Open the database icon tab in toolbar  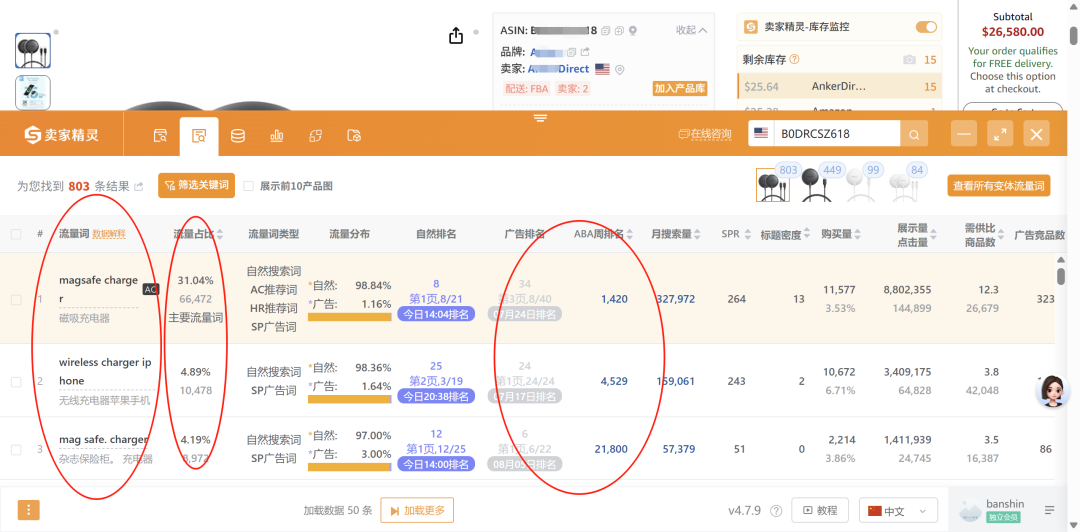pos(238,136)
